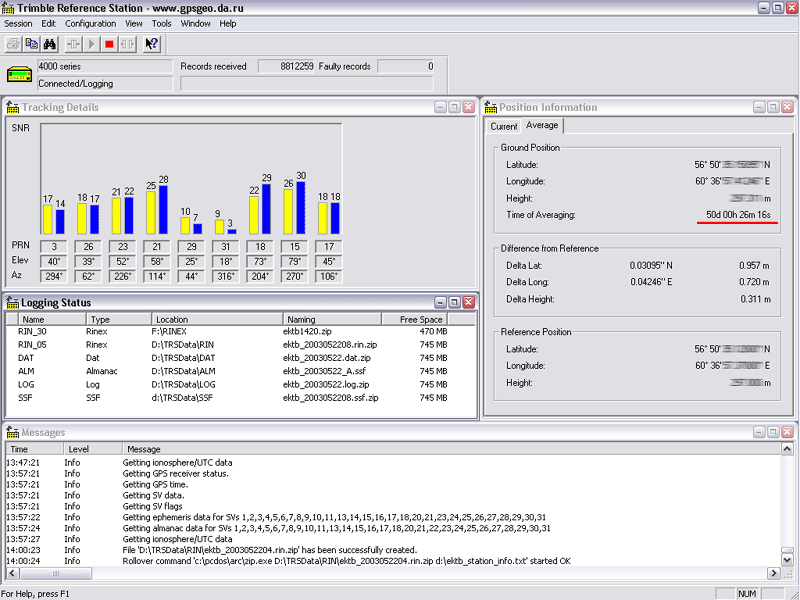This screenshot has height=600, width=800.
Task: Click the binoculars find icon
Action: point(51,44)
